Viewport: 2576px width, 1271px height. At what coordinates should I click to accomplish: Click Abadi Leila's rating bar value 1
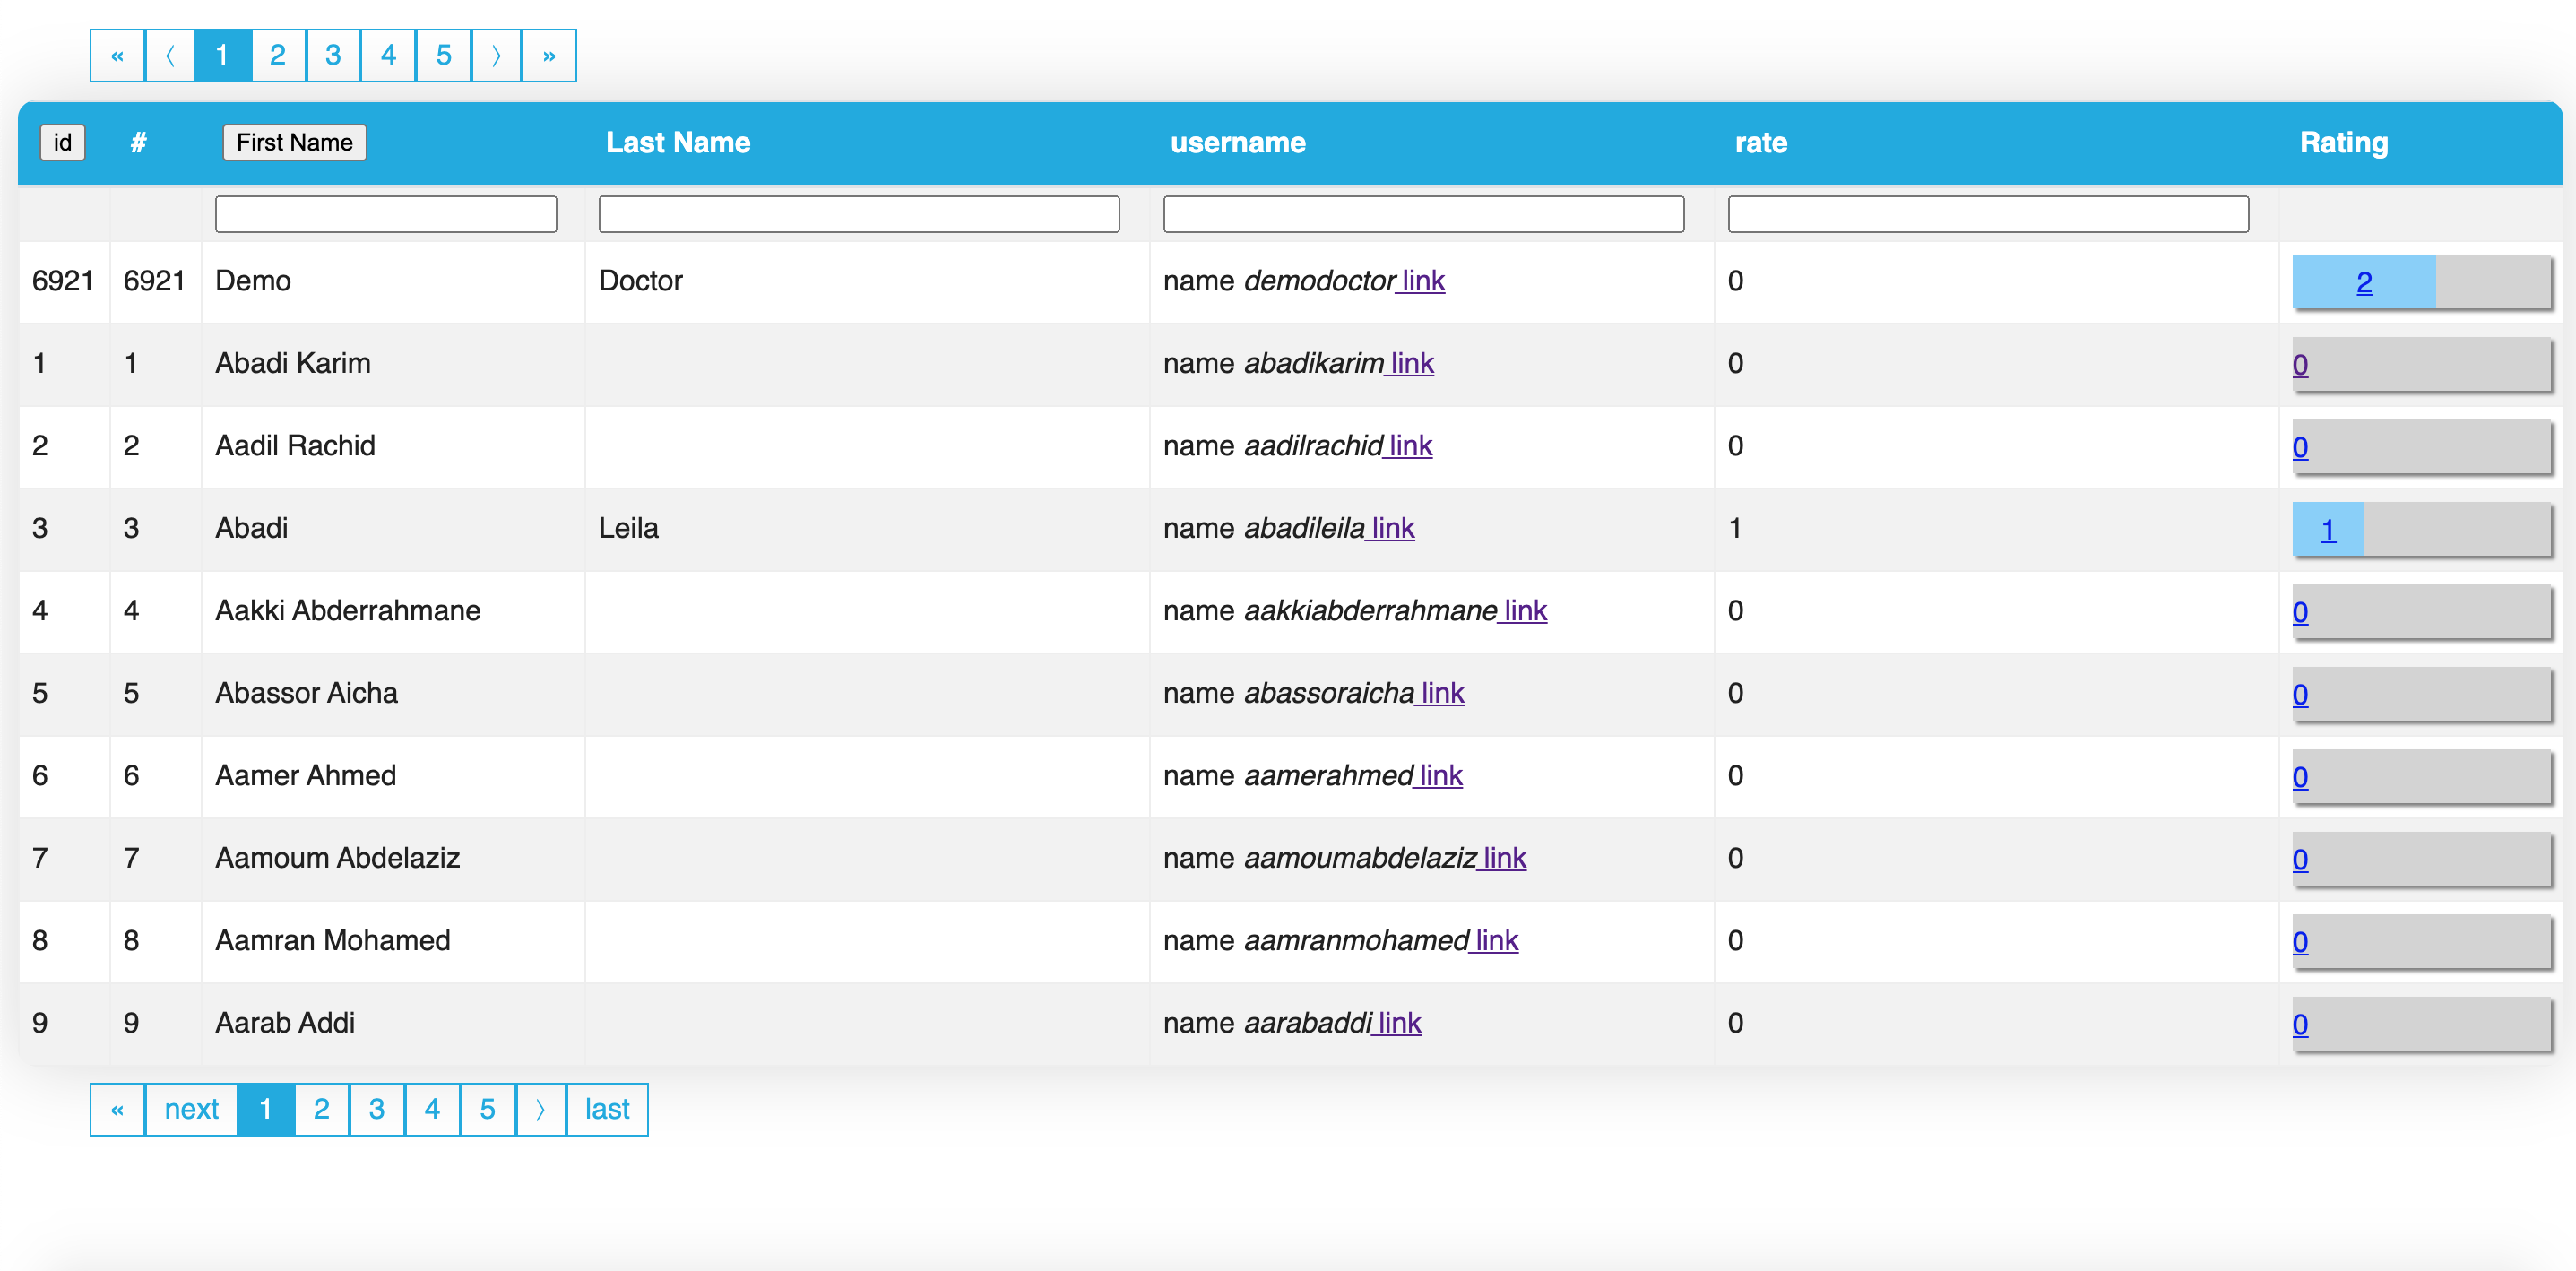click(x=2327, y=530)
